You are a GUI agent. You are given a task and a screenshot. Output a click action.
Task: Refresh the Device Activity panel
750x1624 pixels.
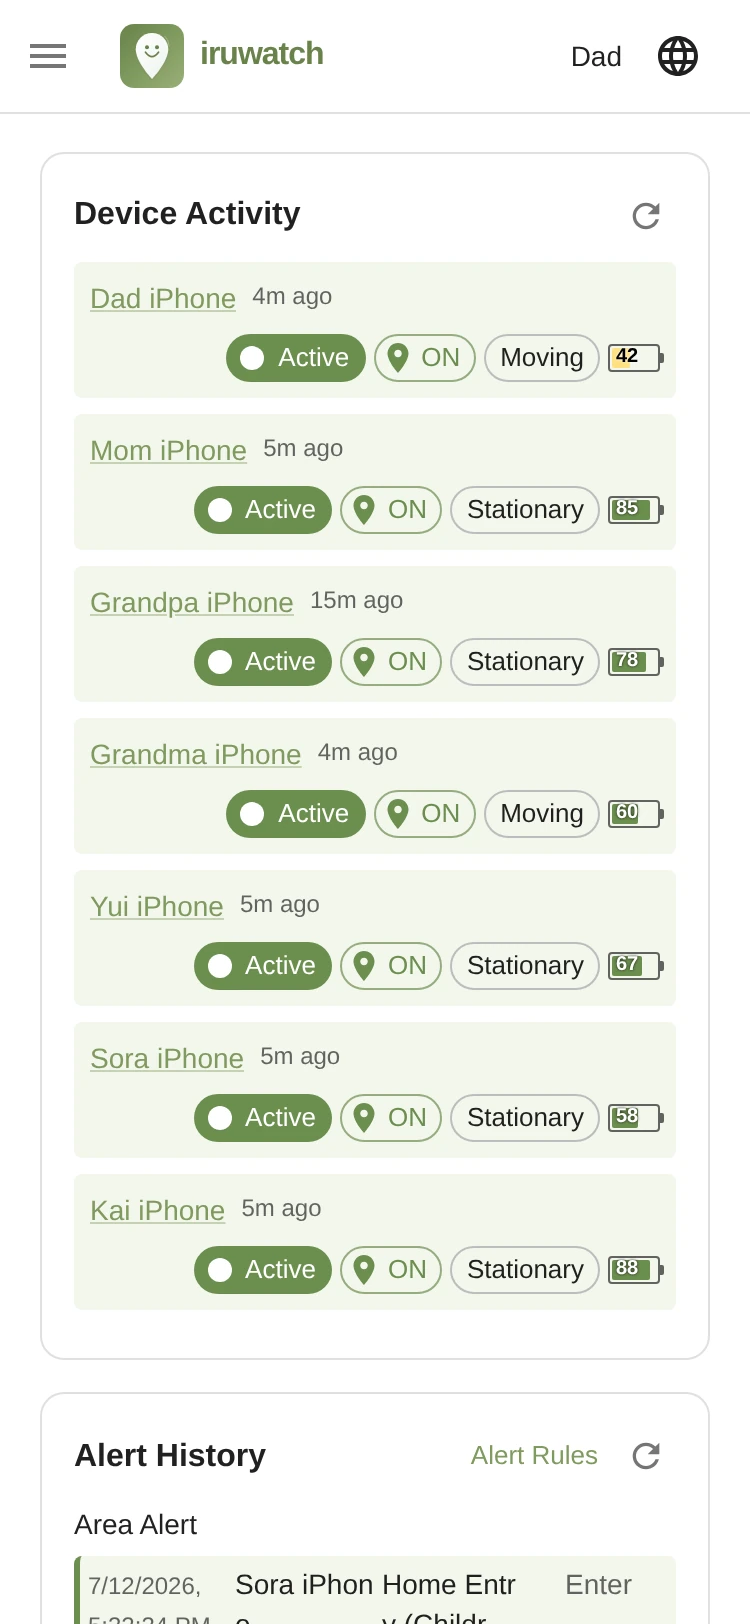(646, 215)
